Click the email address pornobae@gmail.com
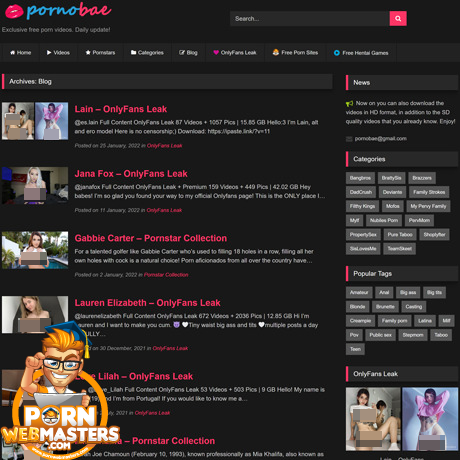 point(381,139)
